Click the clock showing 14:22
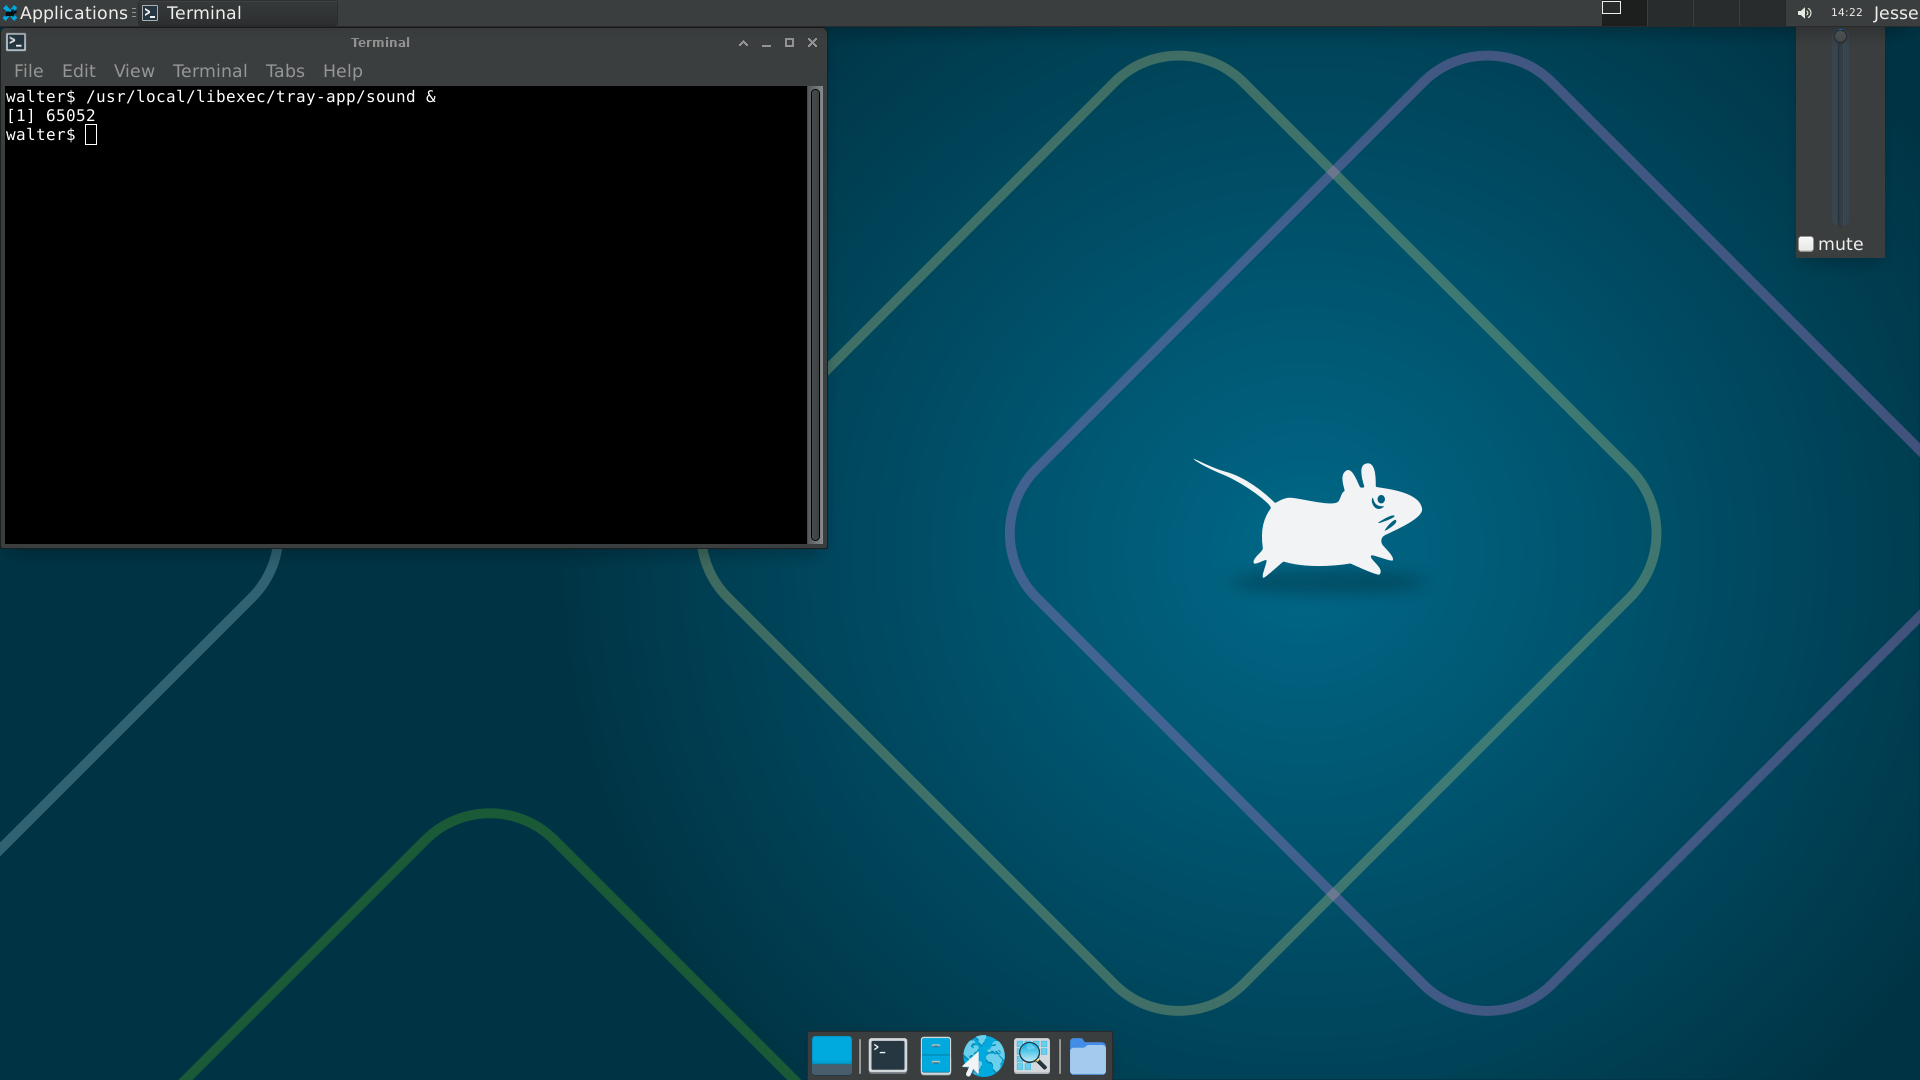 coord(1846,13)
